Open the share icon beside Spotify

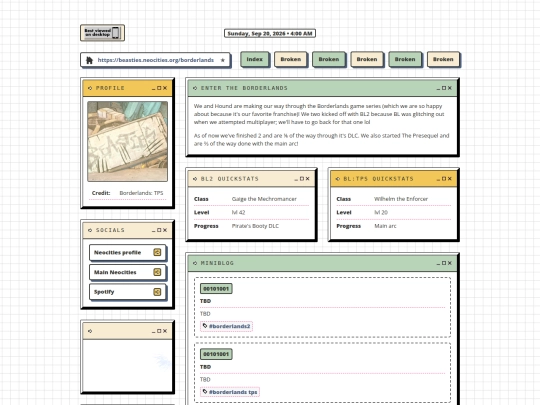pos(157,292)
